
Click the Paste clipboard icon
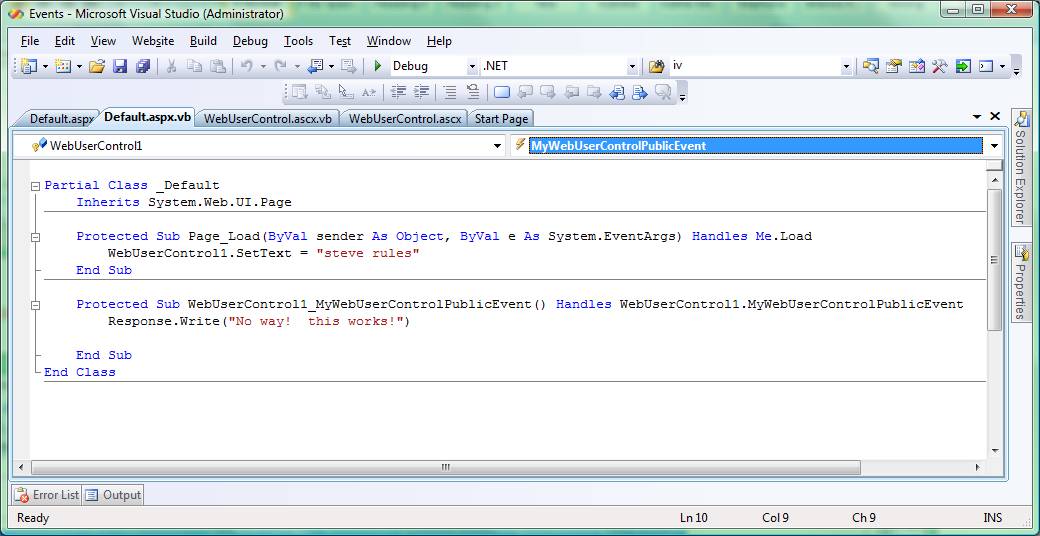click(x=217, y=66)
